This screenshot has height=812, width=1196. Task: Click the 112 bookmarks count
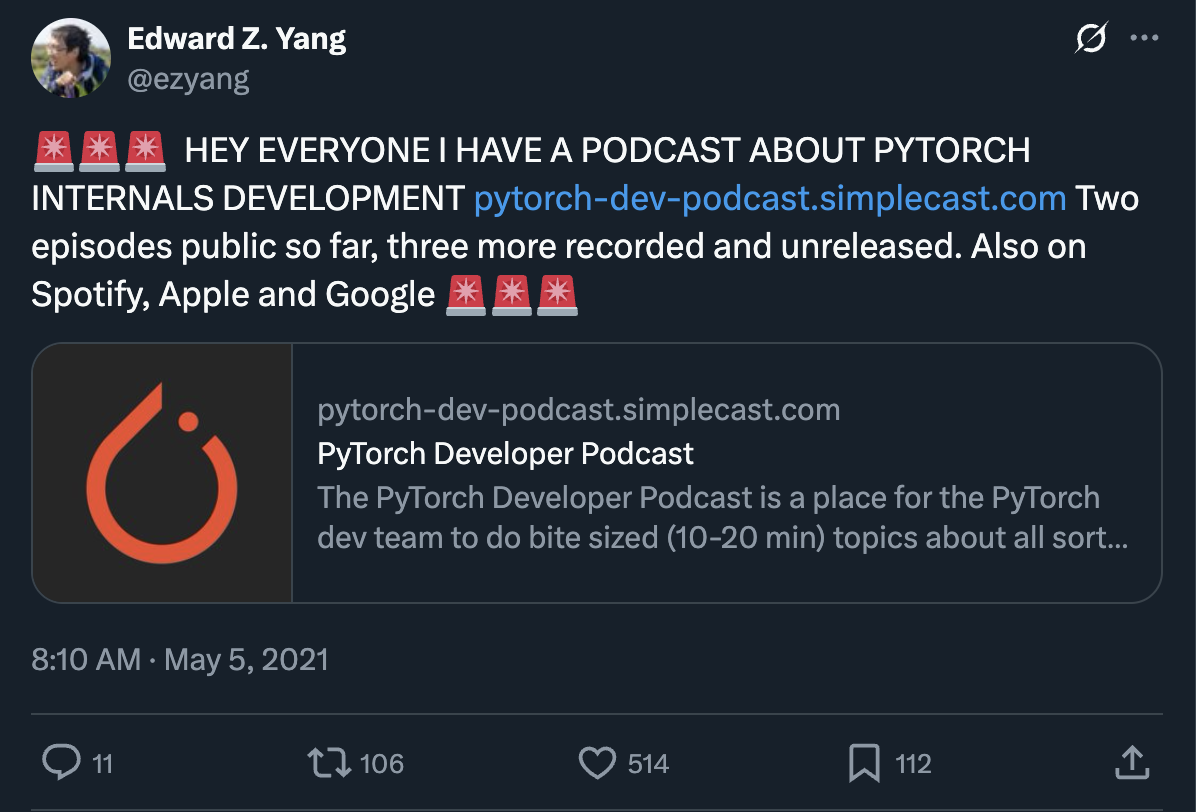[913, 764]
